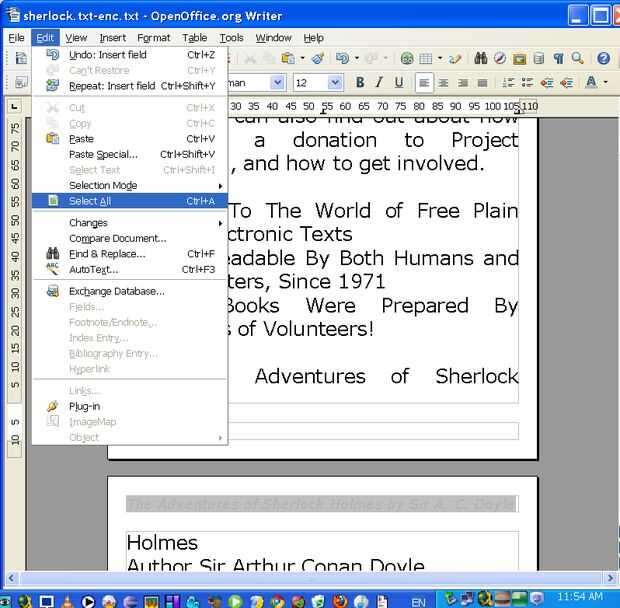Choose Plug-in in the Edit menu
The width and height of the screenshot is (620, 608).
pyautogui.click(x=130, y=406)
